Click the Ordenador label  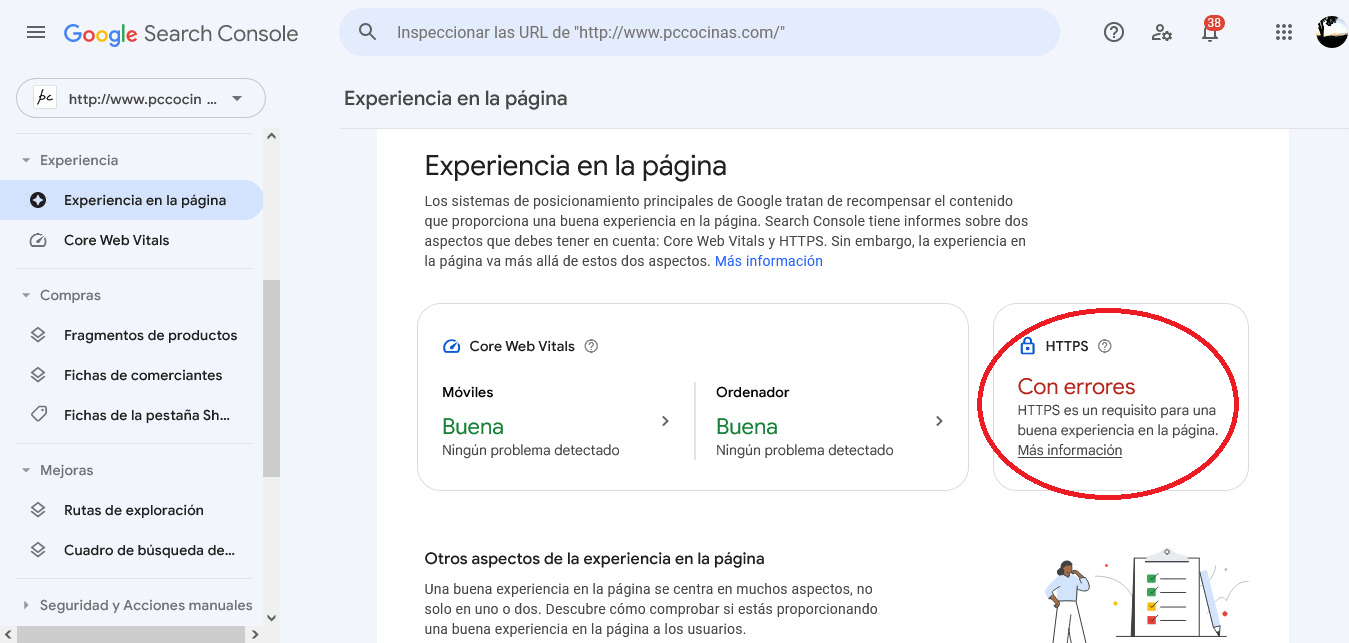(x=753, y=392)
